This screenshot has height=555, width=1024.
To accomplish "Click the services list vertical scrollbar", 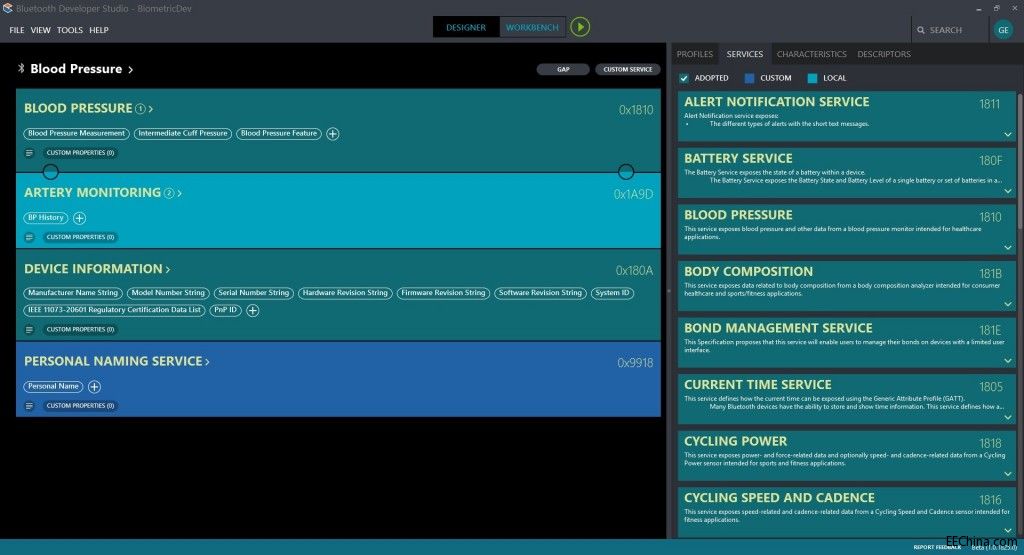I will (1020, 250).
